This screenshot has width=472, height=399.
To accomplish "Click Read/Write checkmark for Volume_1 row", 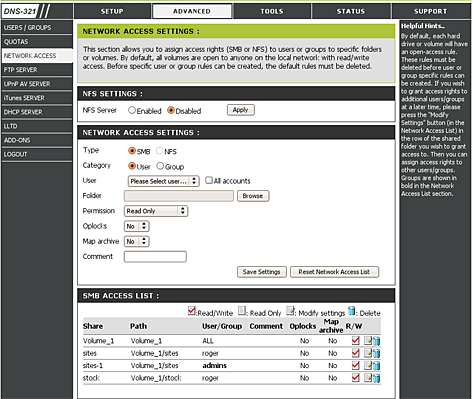I will tap(355, 341).
